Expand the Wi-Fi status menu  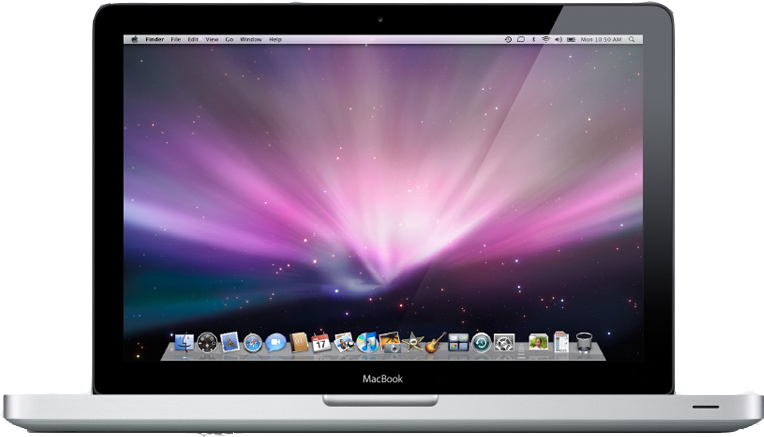(545, 39)
